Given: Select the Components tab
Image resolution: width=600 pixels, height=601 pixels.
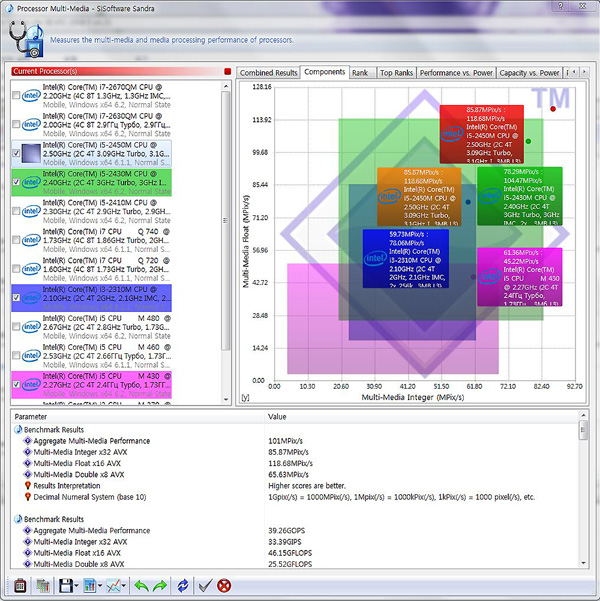Looking at the screenshot, I should [324, 72].
